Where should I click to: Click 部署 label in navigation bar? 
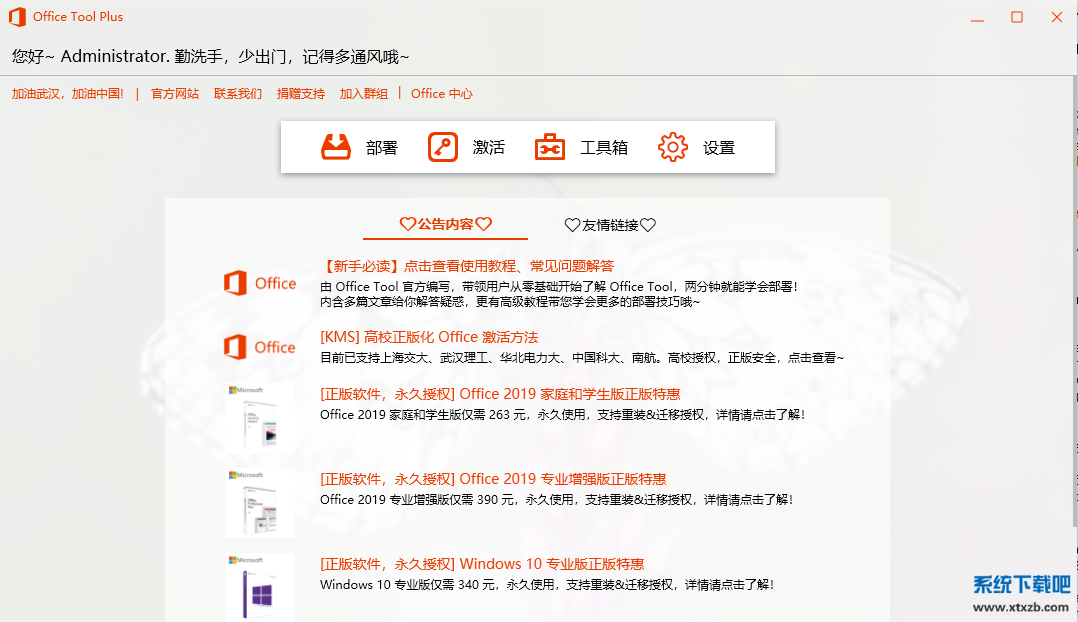[382, 148]
